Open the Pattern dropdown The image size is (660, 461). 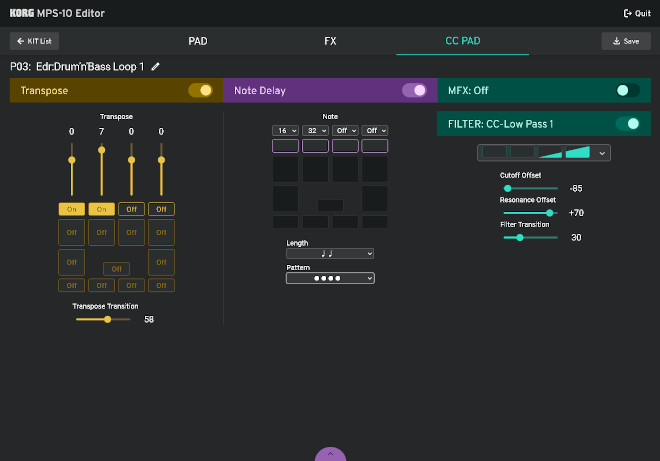point(330,279)
